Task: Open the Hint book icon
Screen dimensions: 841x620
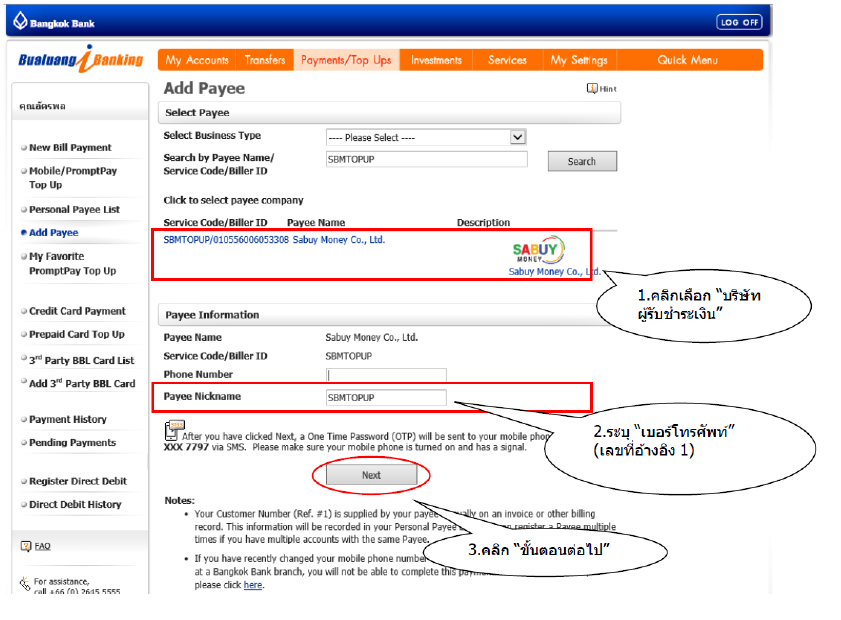Action: pos(592,88)
